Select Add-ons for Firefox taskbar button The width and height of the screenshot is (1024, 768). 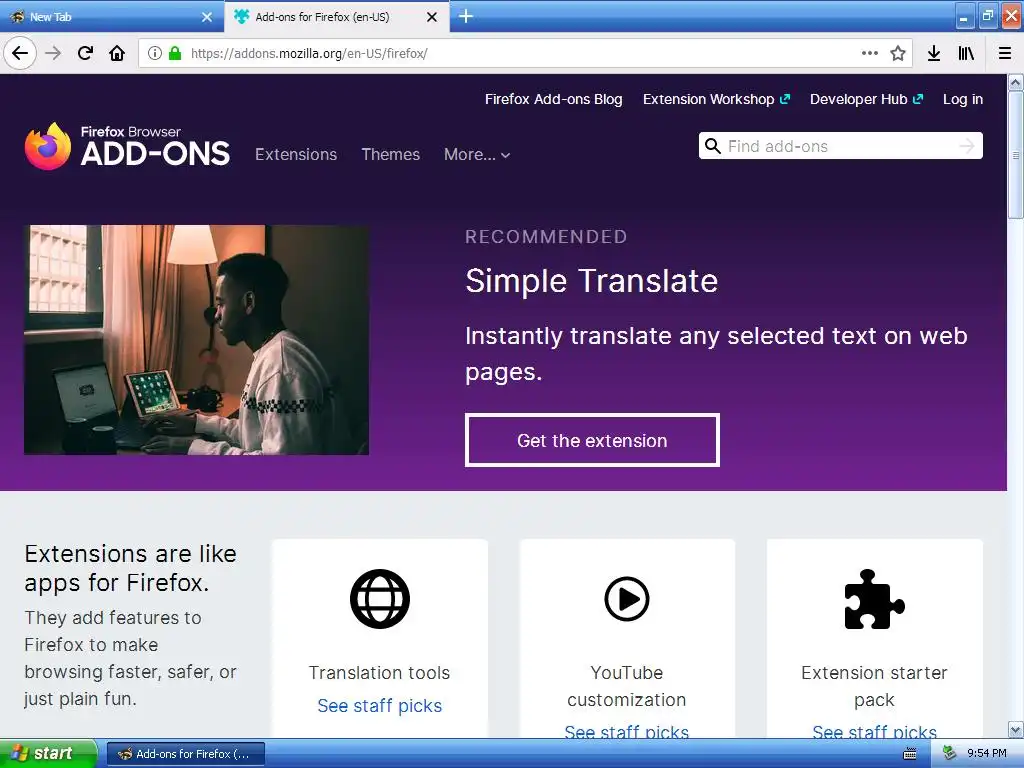tap(185, 754)
